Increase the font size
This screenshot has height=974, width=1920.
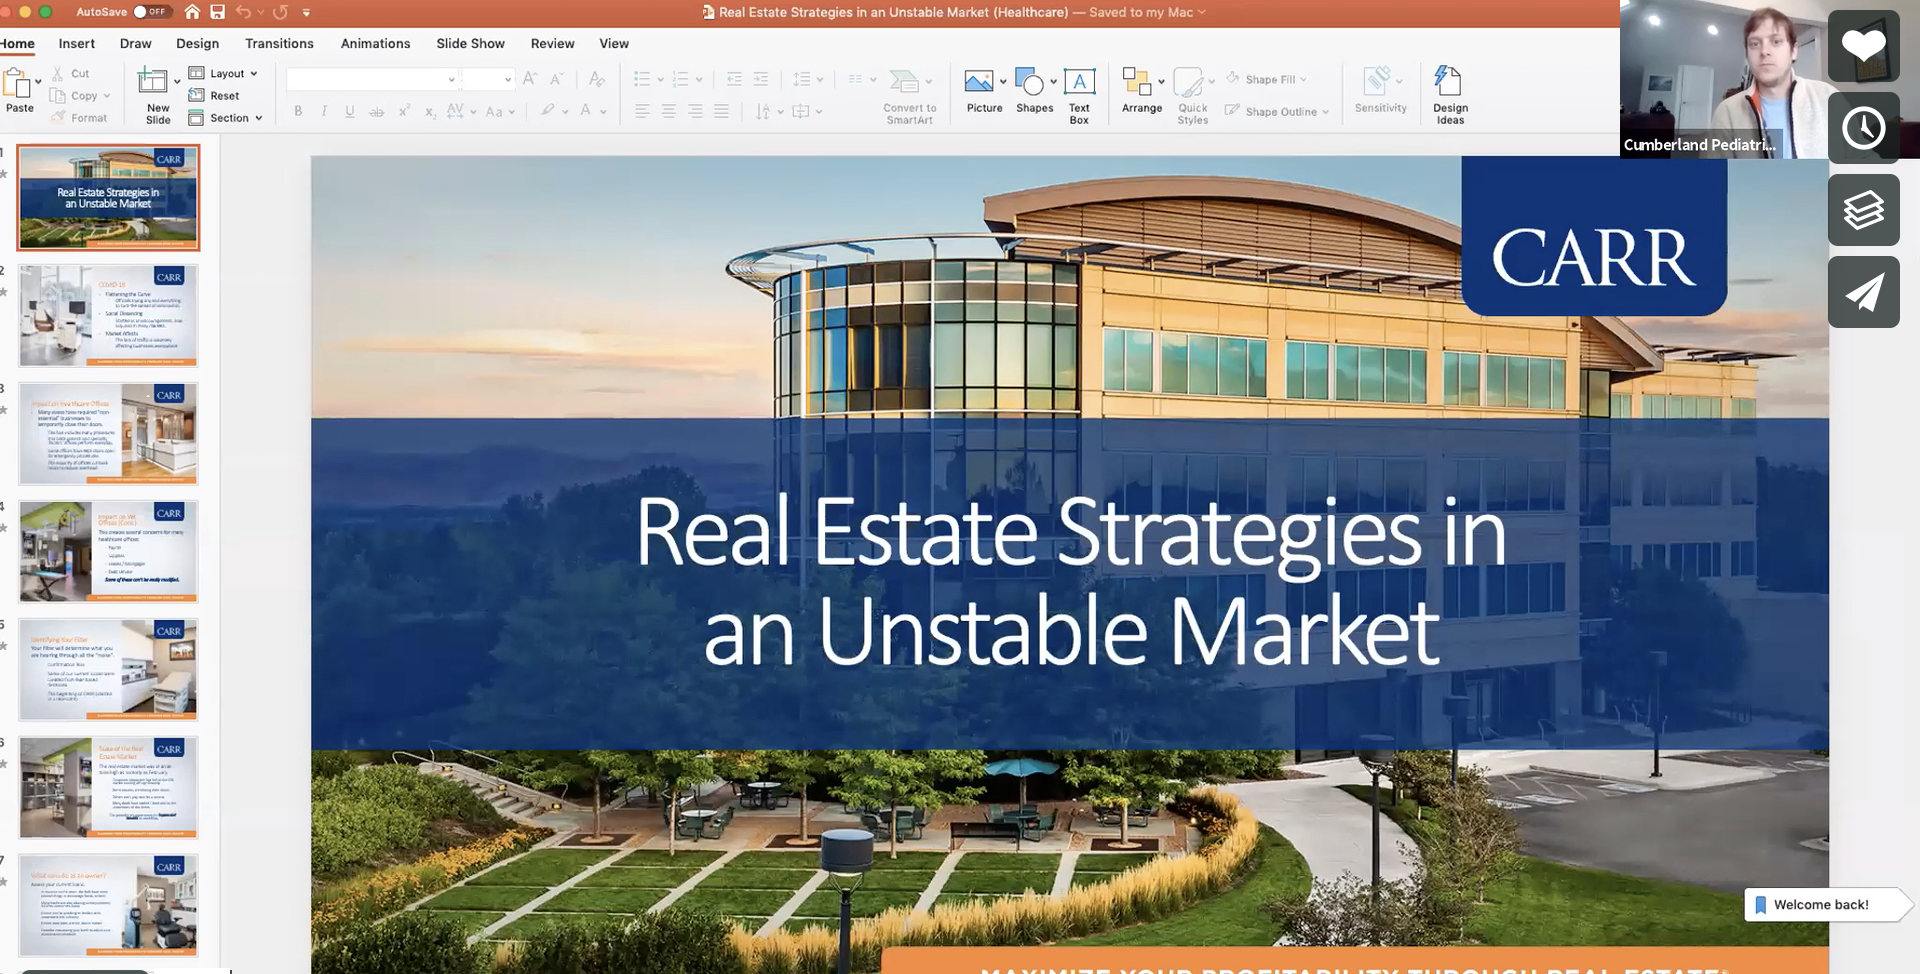point(530,79)
